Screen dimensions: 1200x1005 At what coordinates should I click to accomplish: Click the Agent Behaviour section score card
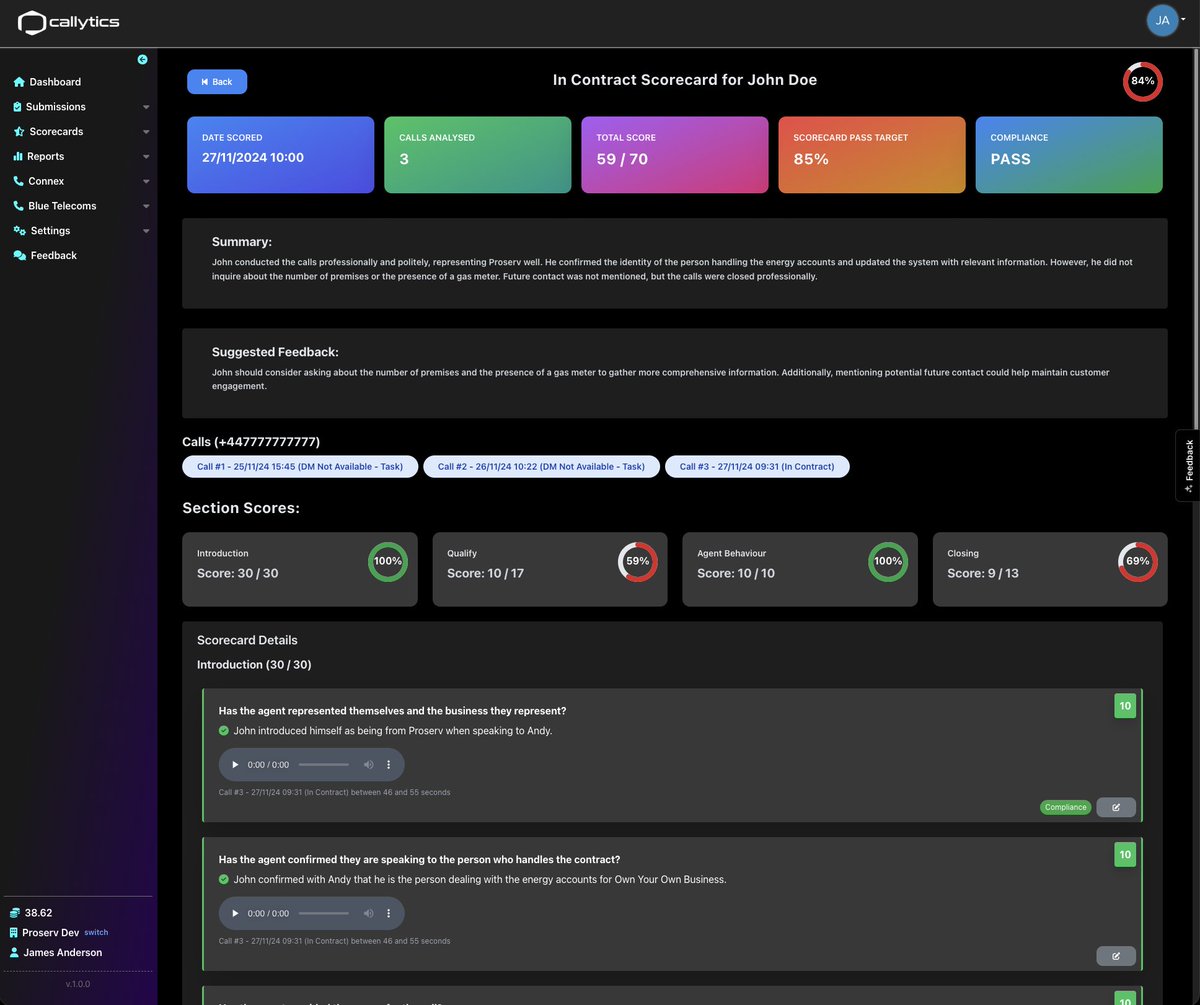(x=800, y=569)
